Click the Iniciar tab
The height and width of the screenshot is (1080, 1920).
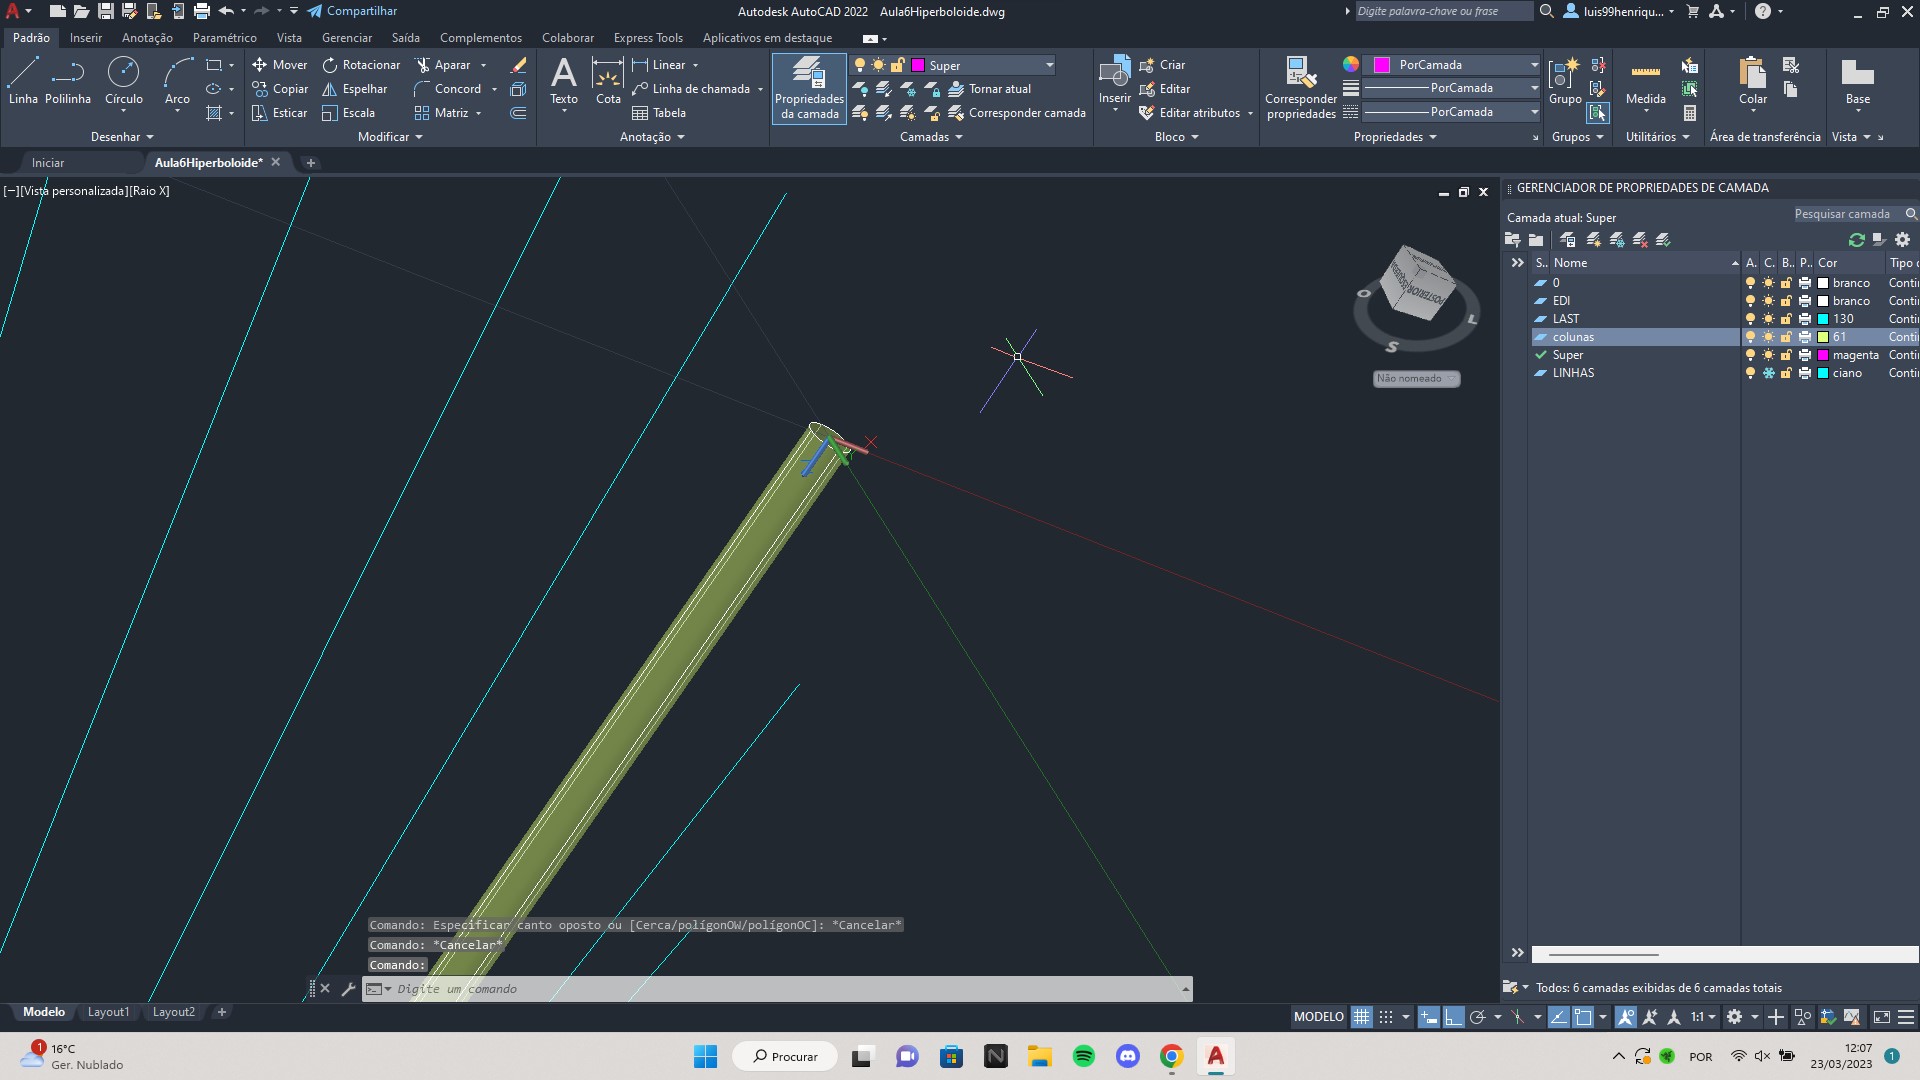[x=46, y=161]
